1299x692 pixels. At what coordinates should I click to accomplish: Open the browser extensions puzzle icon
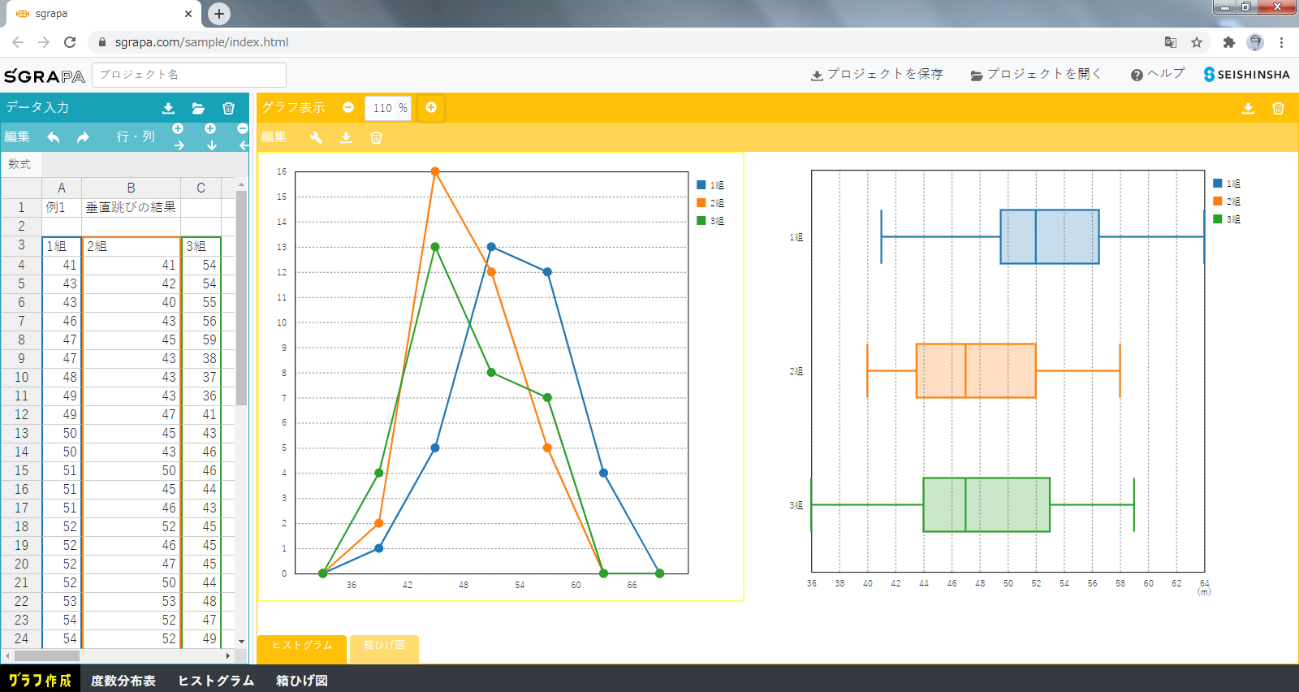click(1229, 42)
